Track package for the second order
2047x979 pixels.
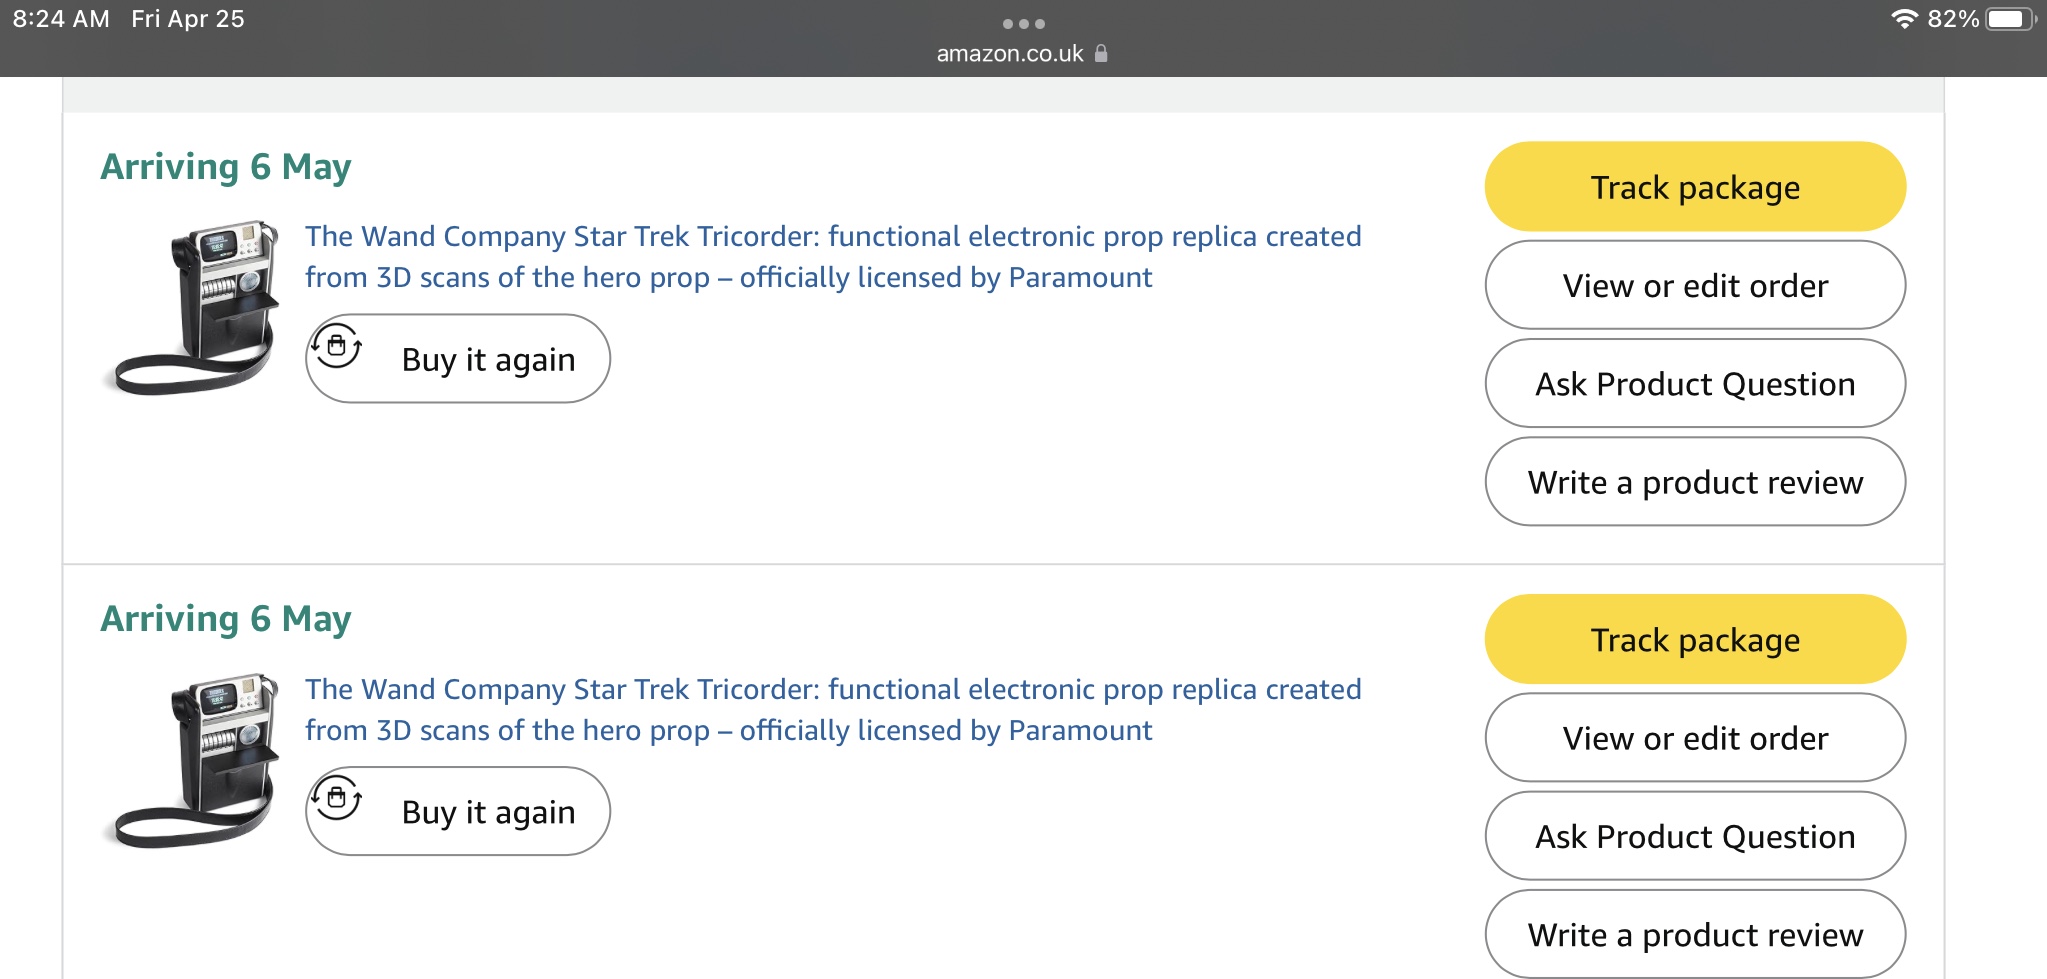point(1695,639)
